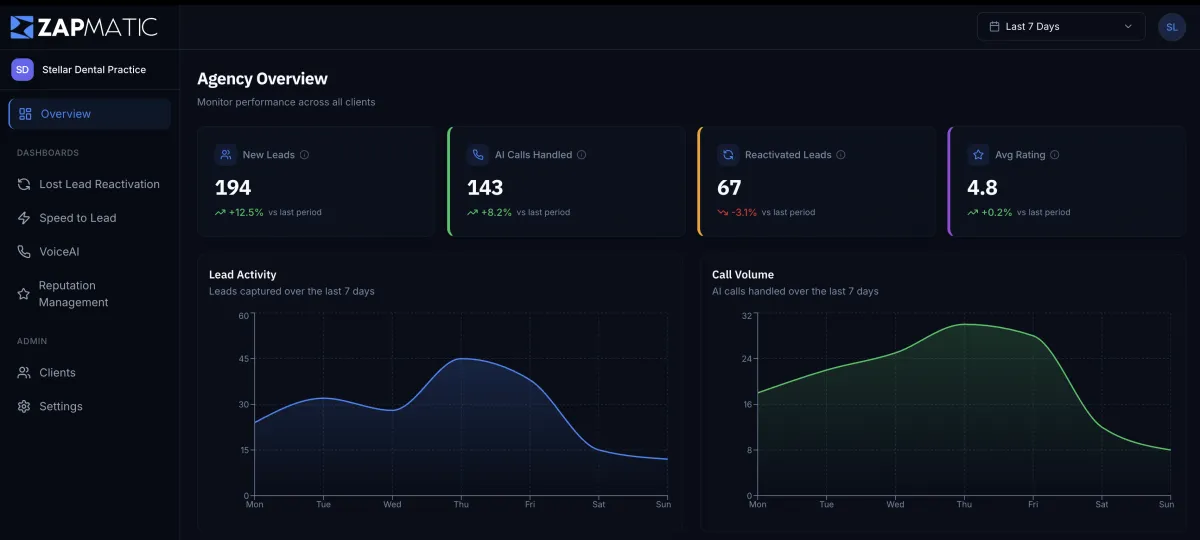The image size is (1200, 540).
Task: Click the Agency Overview heading
Action: pos(262,79)
